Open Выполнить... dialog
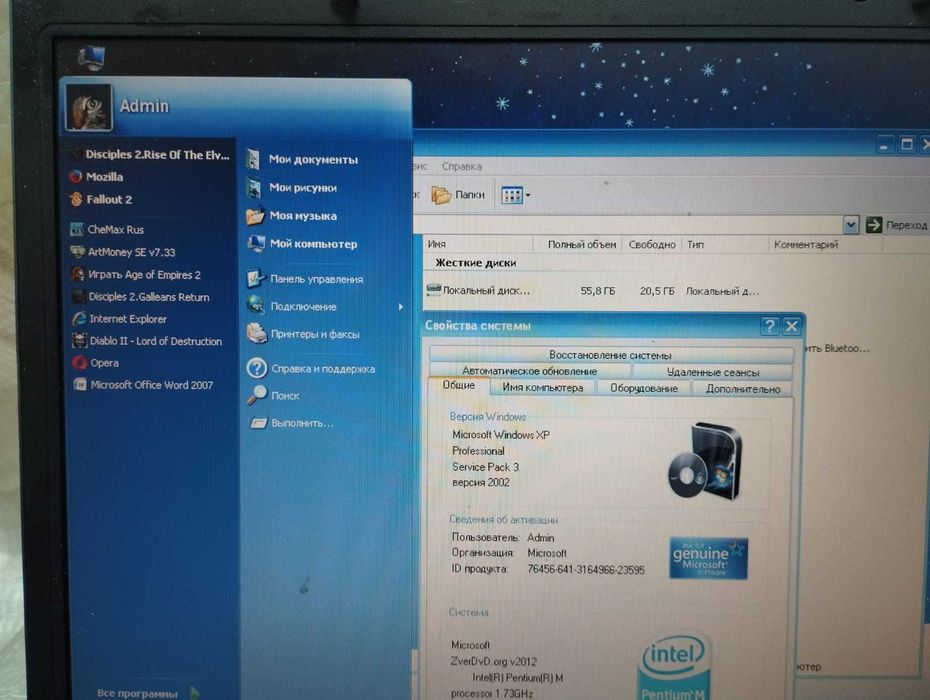The width and height of the screenshot is (930, 700). [292, 423]
